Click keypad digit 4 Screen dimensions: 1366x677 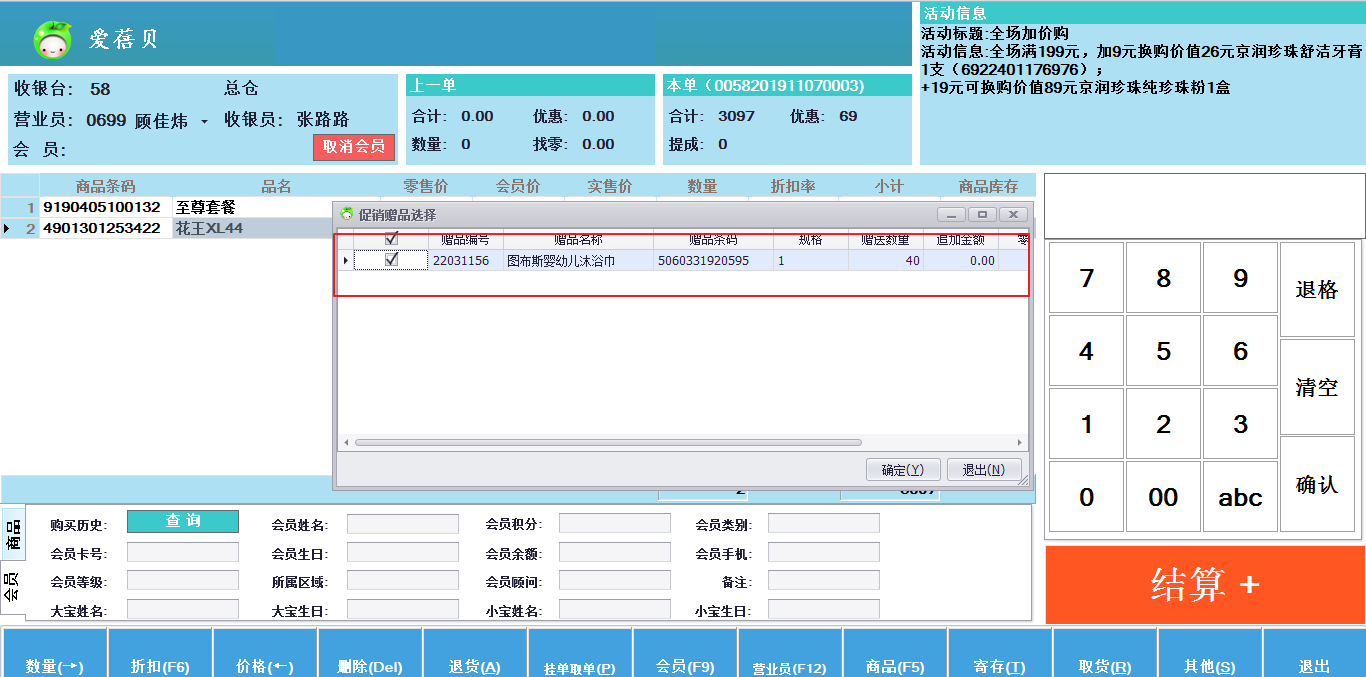click(1086, 351)
